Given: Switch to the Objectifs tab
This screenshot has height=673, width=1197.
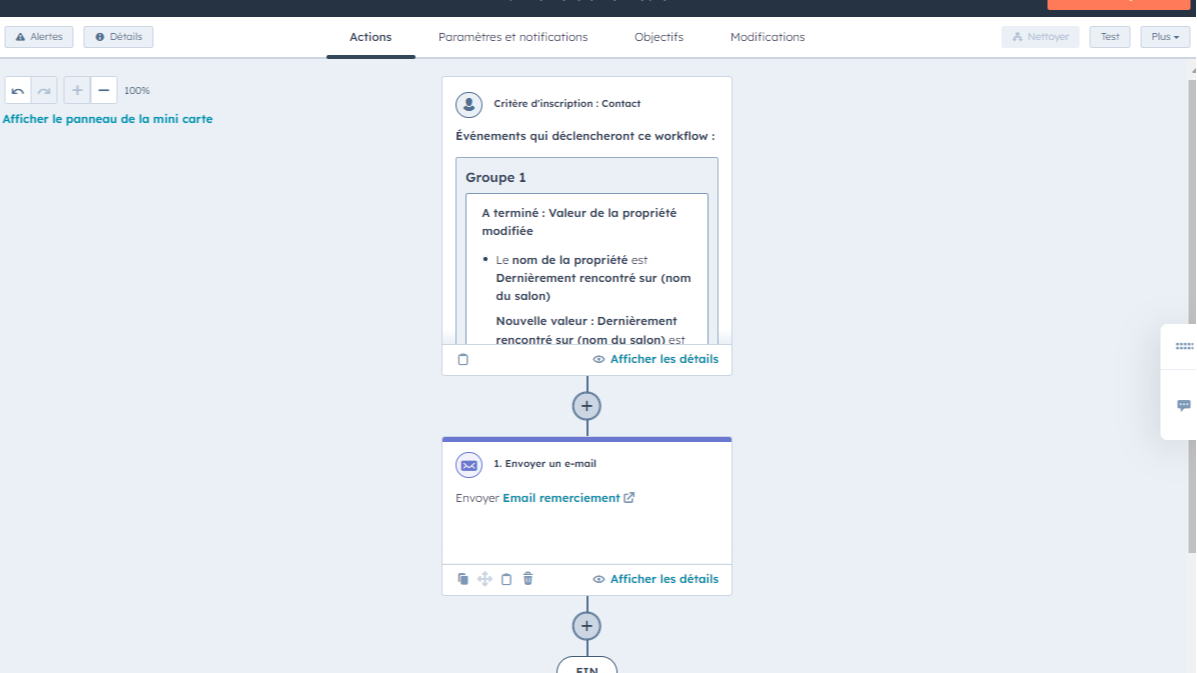Looking at the screenshot, I should point(658,37).
